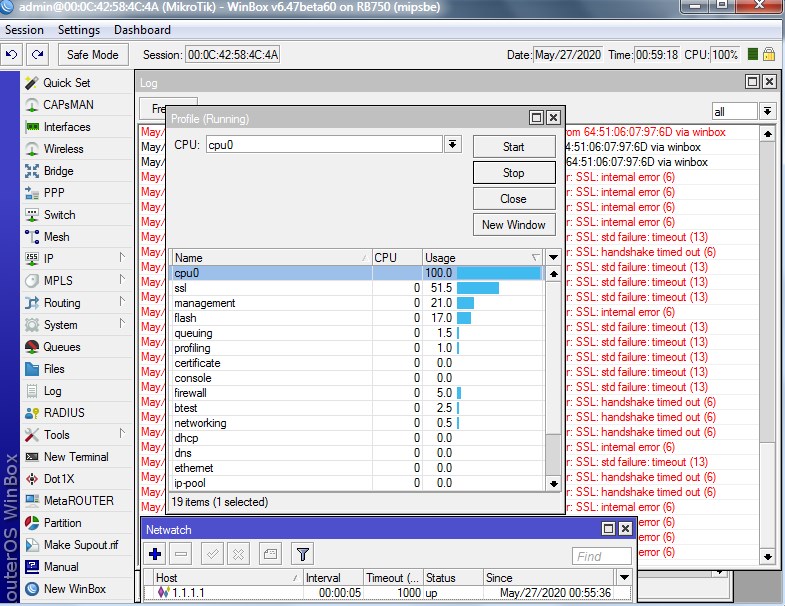Open the Session menu
The image size is (785, 606).
24,30
